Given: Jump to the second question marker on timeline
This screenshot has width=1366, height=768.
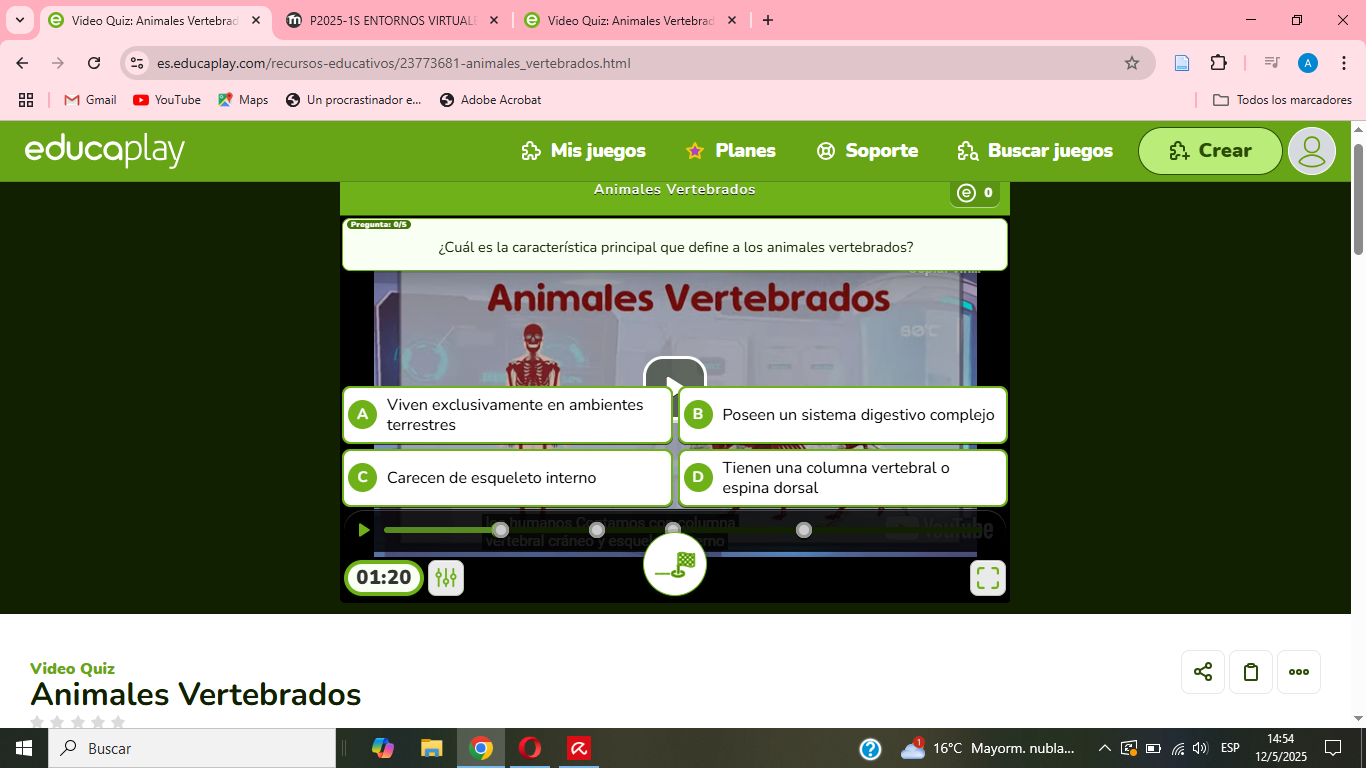Looking at the screenshot, I should coord(597,530).
